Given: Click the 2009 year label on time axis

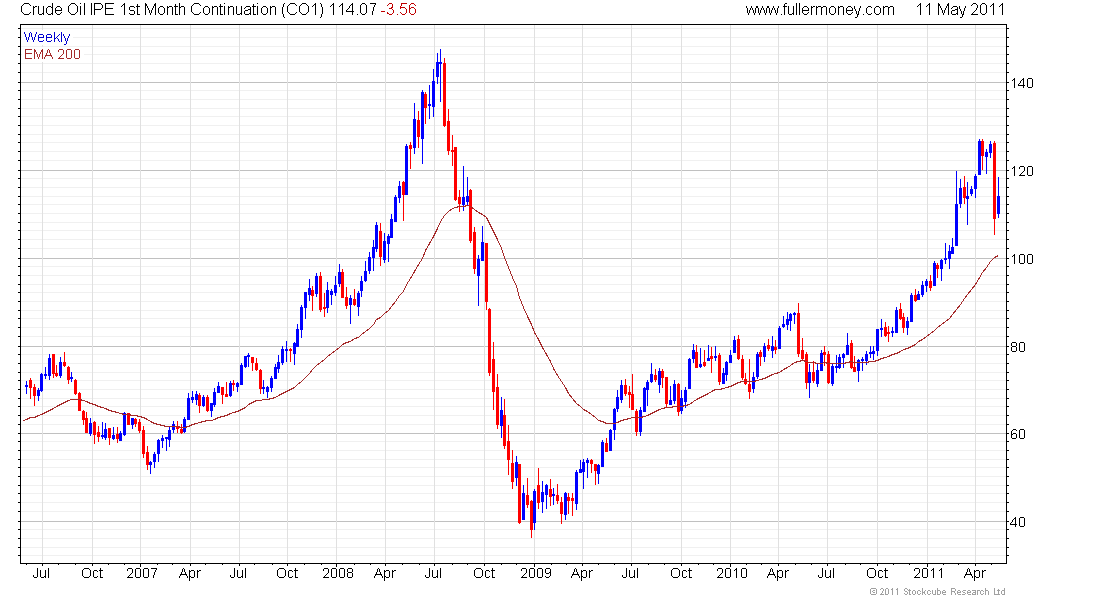Looking at the screenshot, I should point(535,573).
